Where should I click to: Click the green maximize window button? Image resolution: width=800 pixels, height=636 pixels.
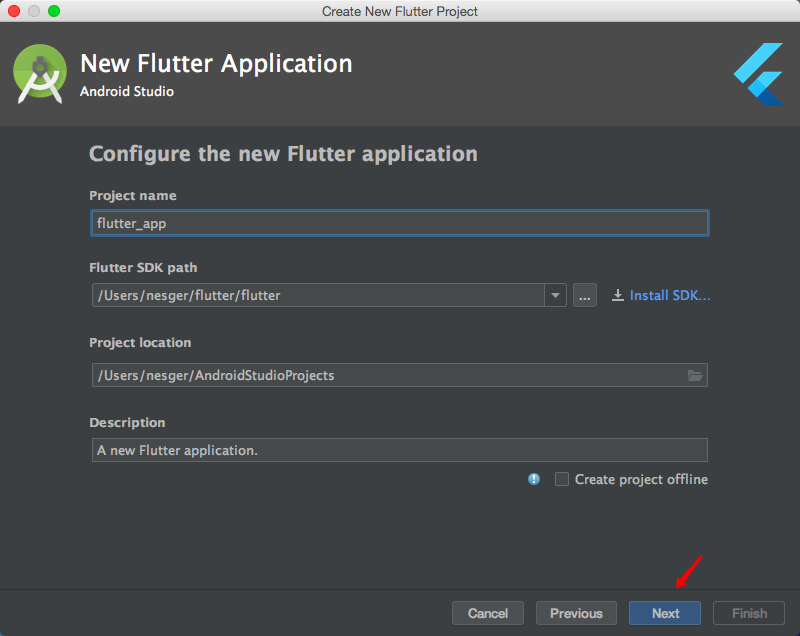[54, 11]
